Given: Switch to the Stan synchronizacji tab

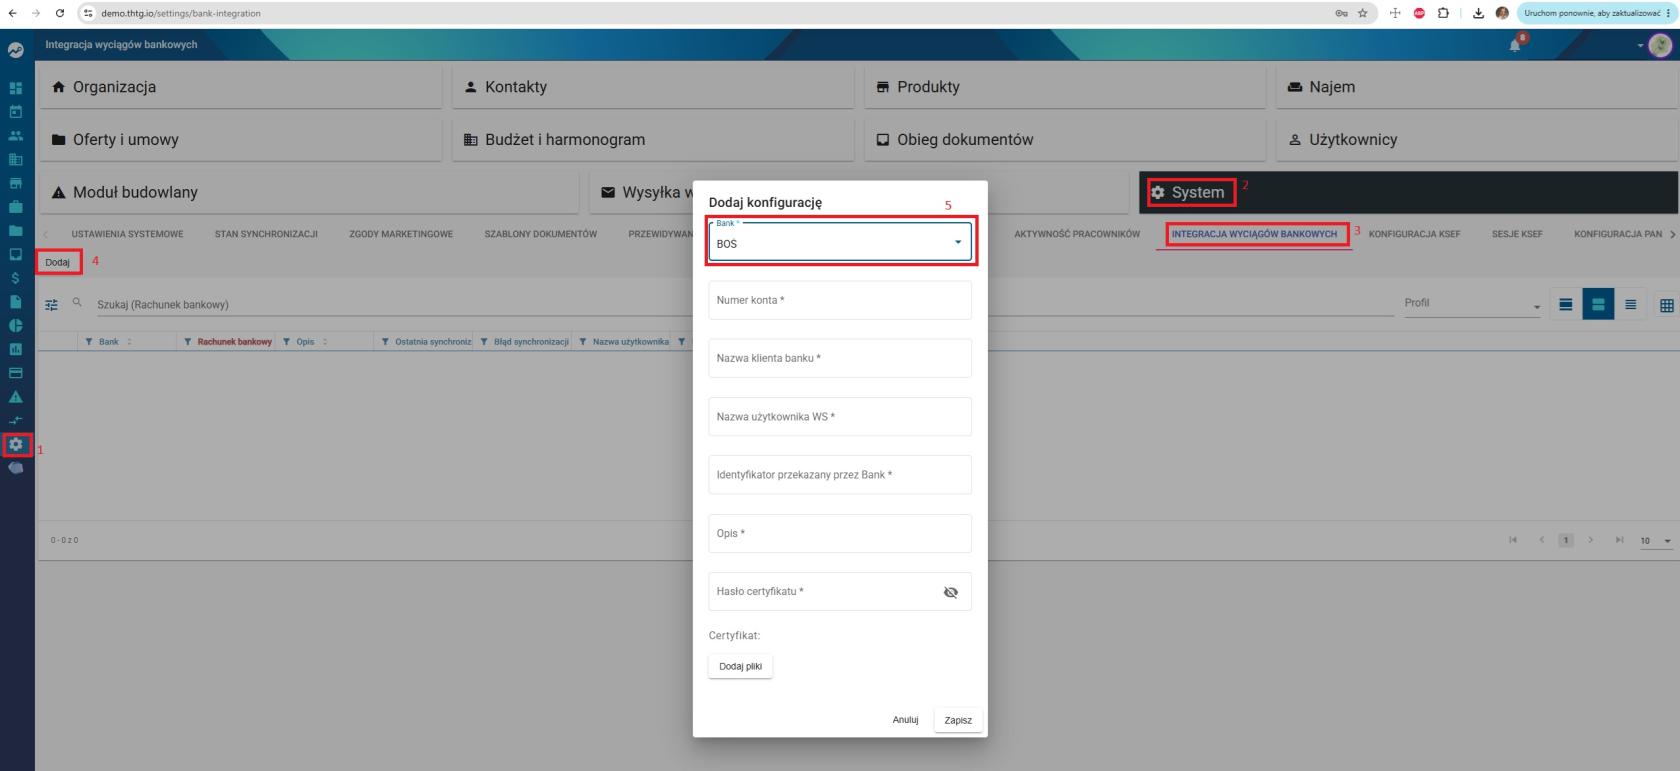Looking at the screenshot, I should click(266, 234).
